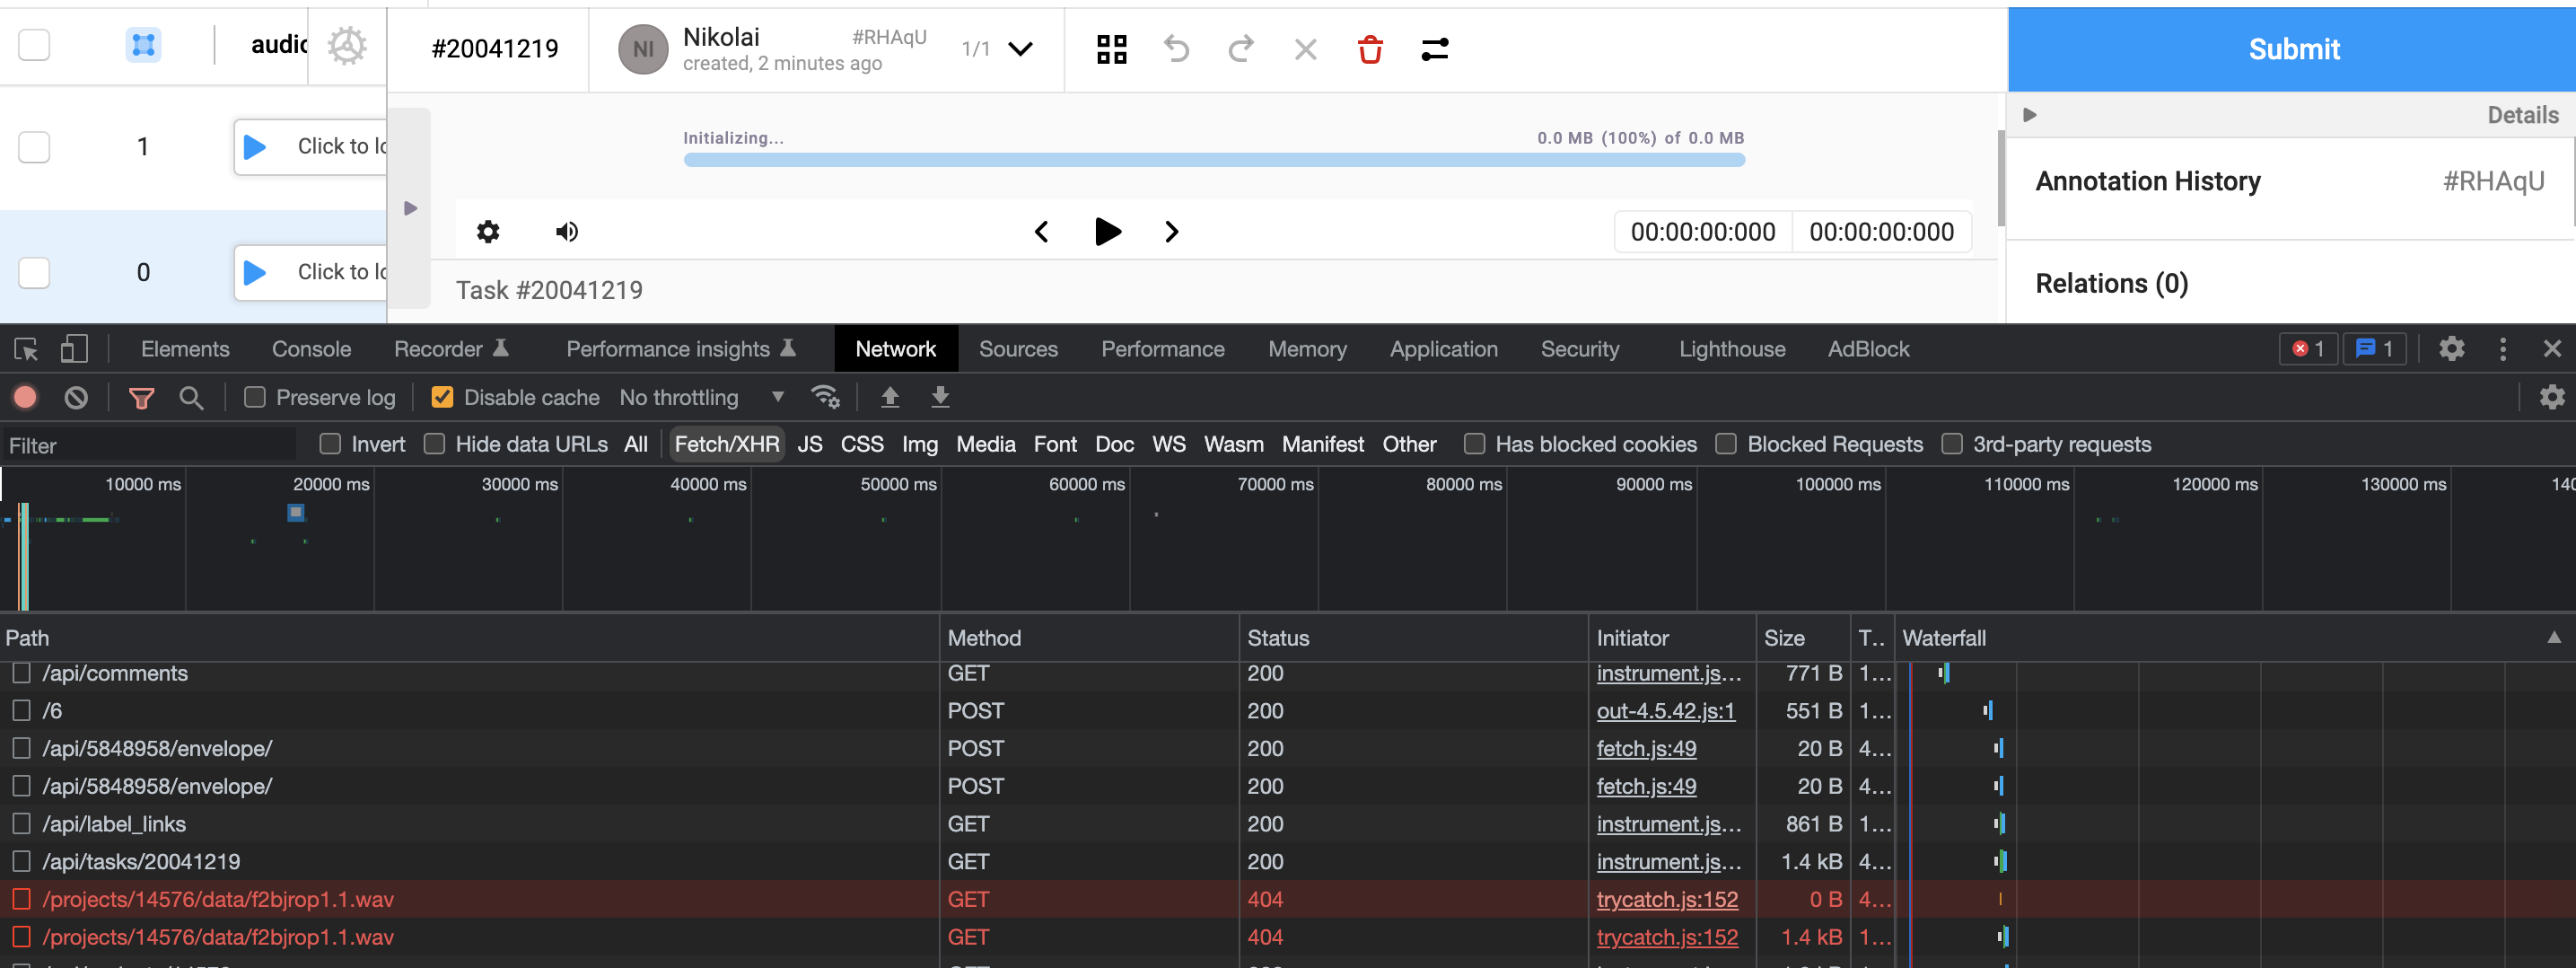The image size is (2576, 968).
Task: Toggle the select-all tasks checkbox
Action: tap(34, 45)
